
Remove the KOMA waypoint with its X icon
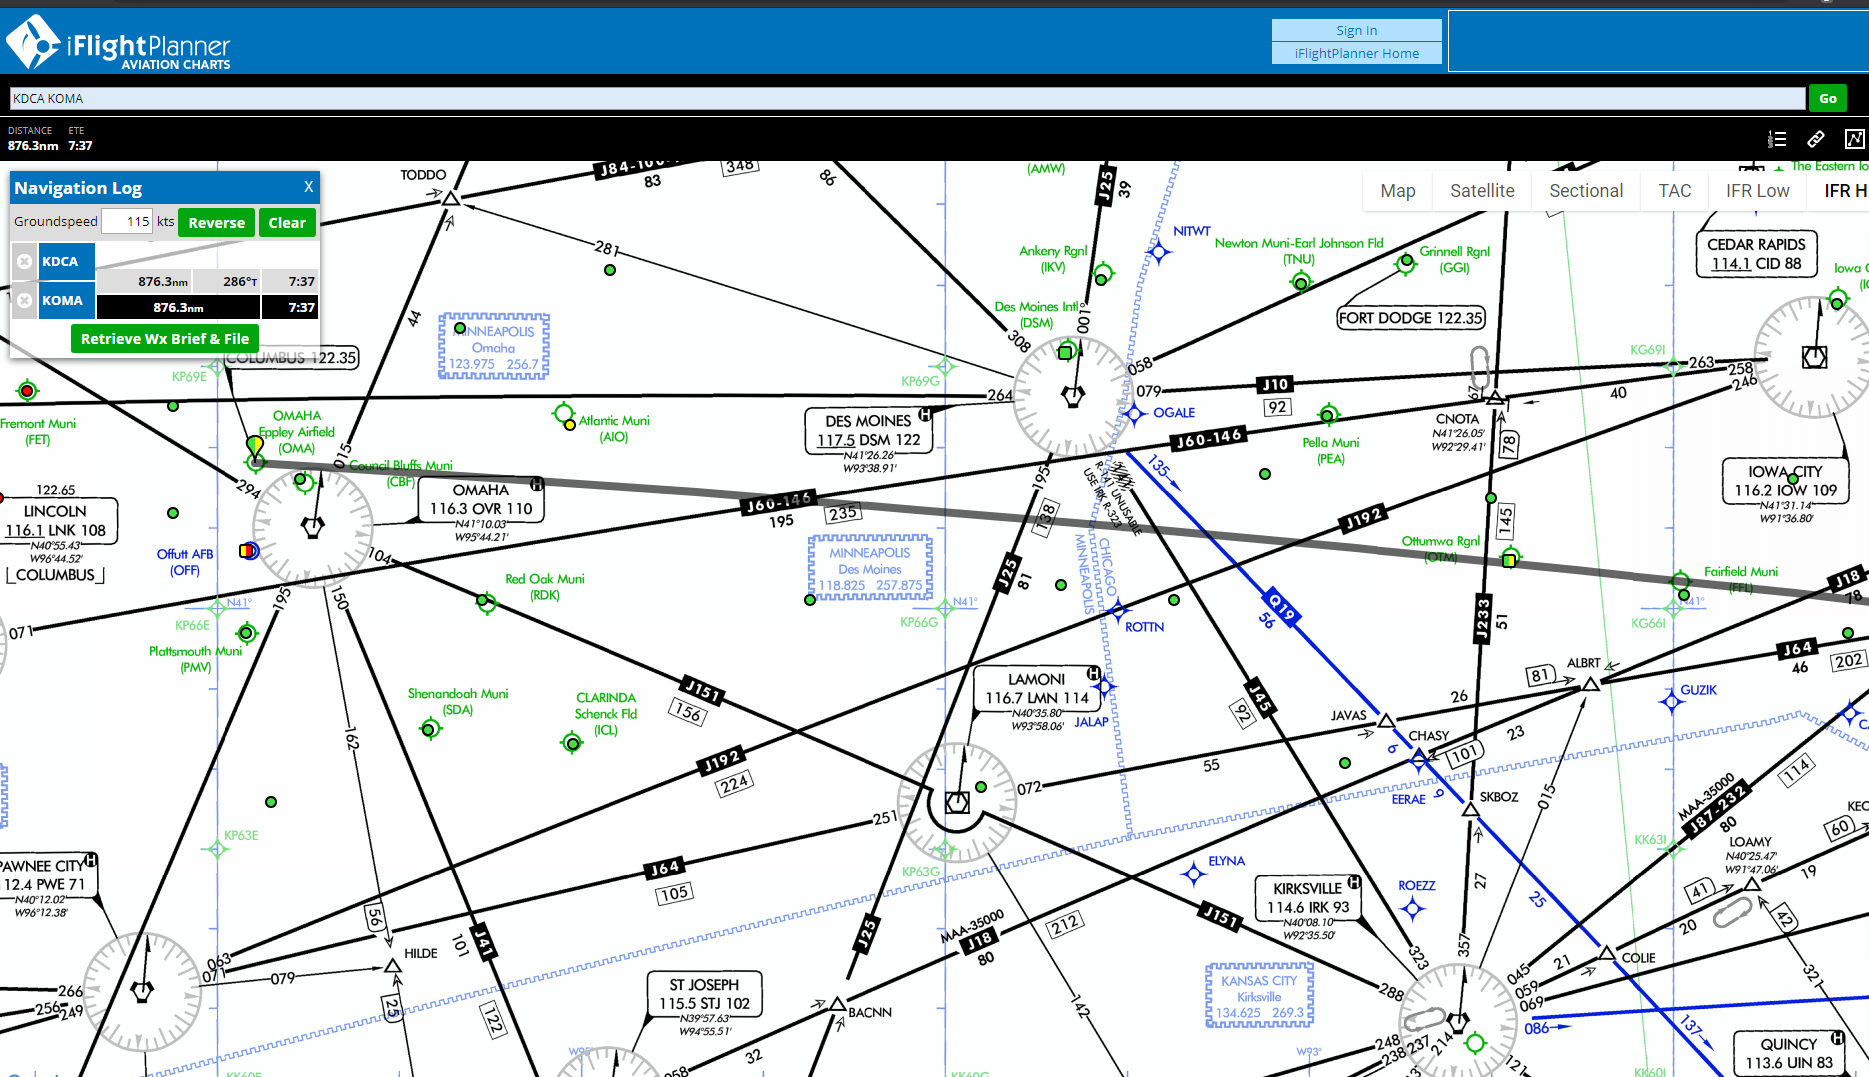tap(24, 300)
